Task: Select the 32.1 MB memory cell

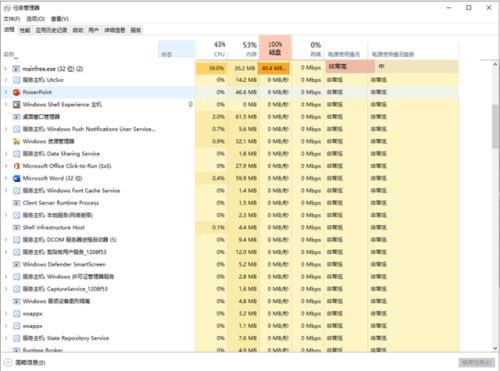Action: point(243,142)
